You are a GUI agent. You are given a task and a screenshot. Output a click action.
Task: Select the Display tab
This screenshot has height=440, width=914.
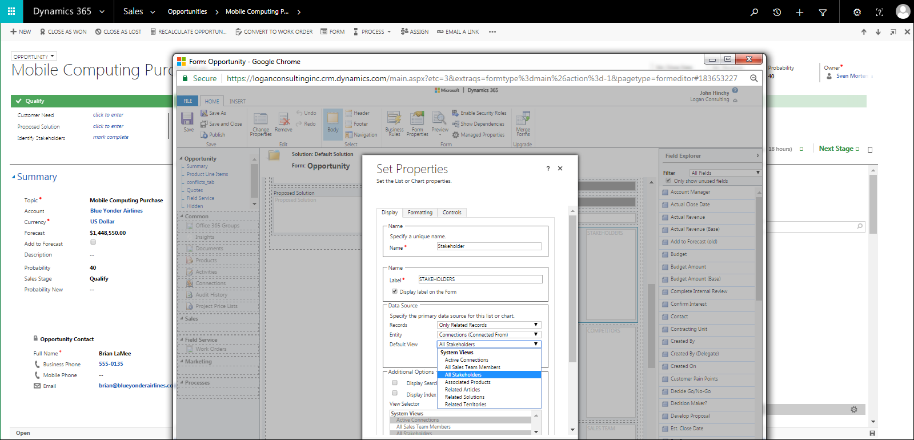(x=389, y=213)
